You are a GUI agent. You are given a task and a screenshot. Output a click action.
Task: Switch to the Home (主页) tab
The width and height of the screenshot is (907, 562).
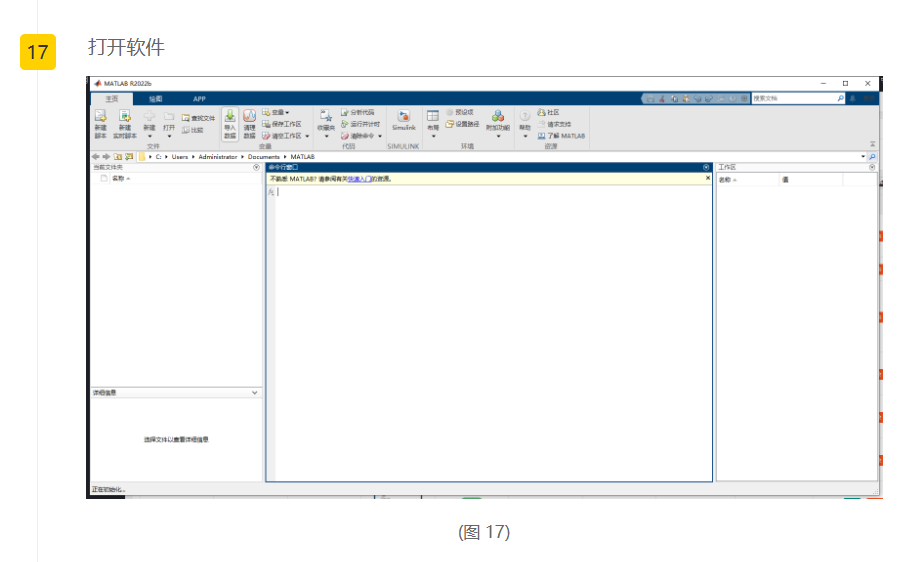(112, 99)
